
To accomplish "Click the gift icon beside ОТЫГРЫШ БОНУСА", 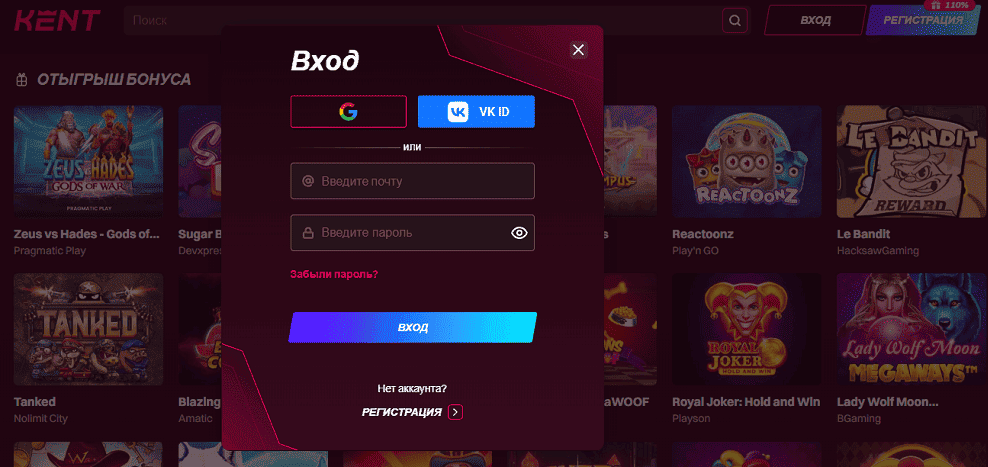I will [x=22, y=79].
